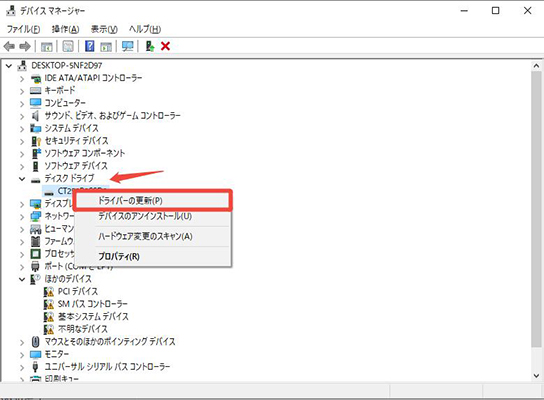Click the PCI デバイス warning icon

click(x=49, y=291)
